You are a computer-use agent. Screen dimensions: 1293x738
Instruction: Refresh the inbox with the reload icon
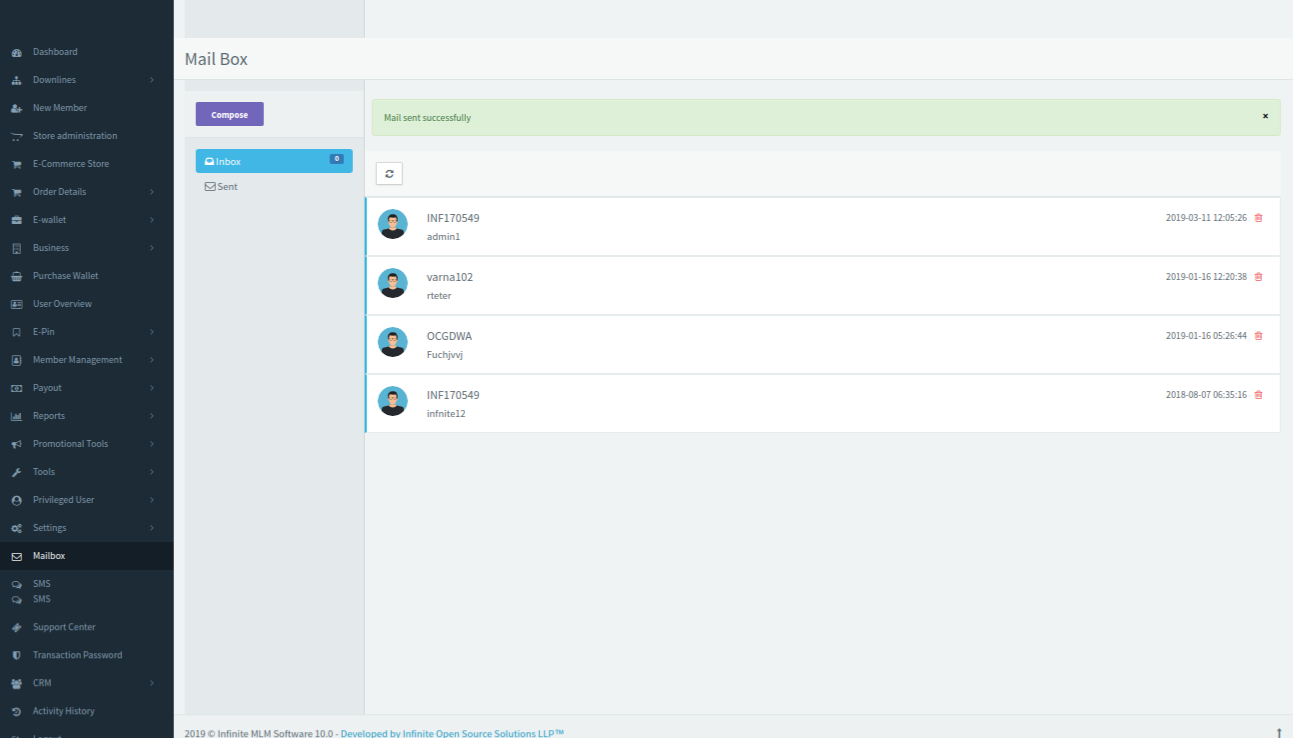point(389,174)
